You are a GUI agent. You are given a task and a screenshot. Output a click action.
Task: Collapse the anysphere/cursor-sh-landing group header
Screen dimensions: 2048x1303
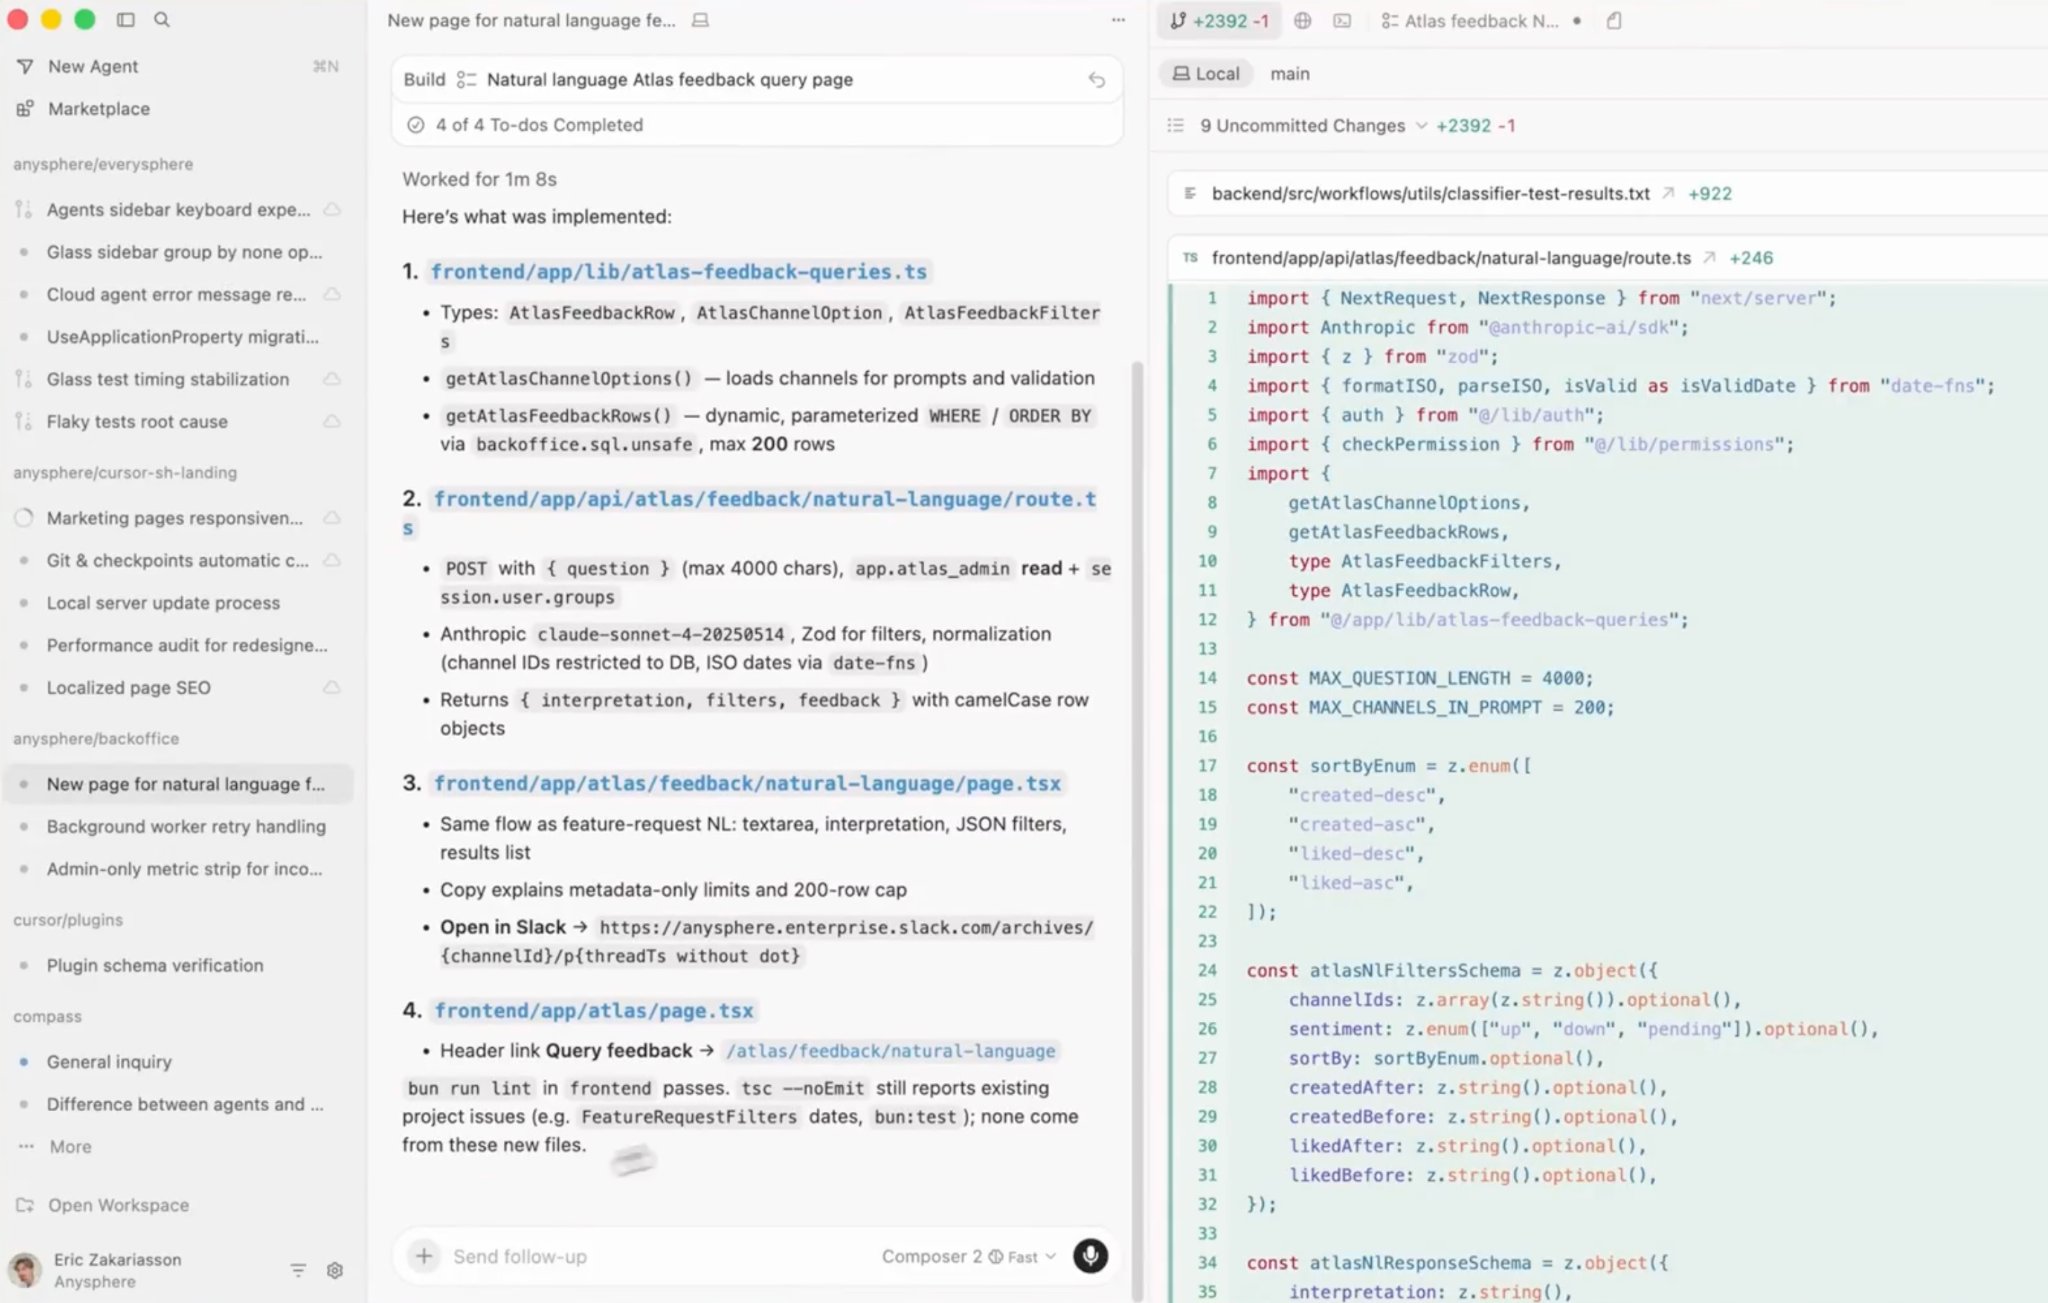[x=125, y=472]
